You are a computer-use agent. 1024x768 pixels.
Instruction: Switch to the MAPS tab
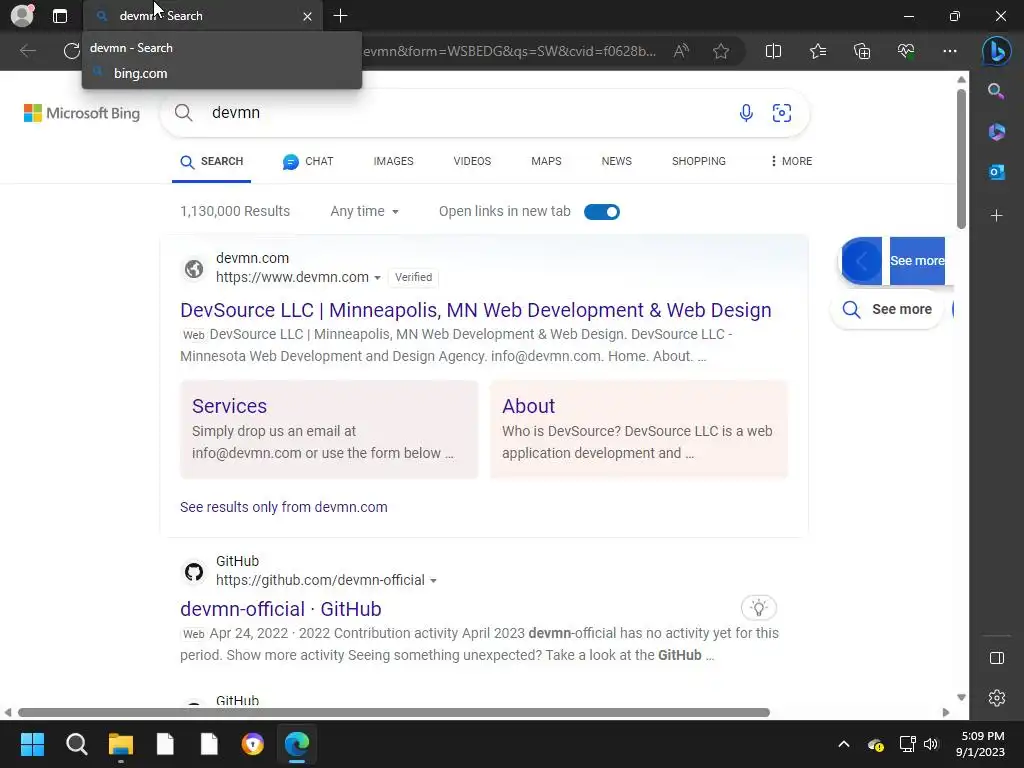pos(546,161)
